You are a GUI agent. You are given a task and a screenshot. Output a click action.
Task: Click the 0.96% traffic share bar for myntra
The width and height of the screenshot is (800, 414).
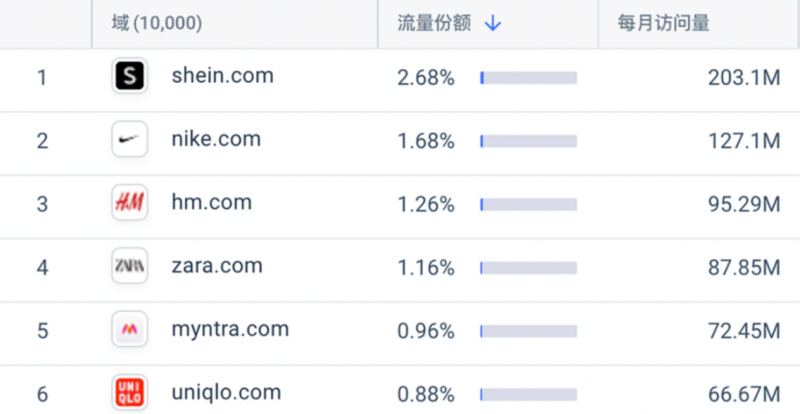pyautogui.click(x=529, y=331)
